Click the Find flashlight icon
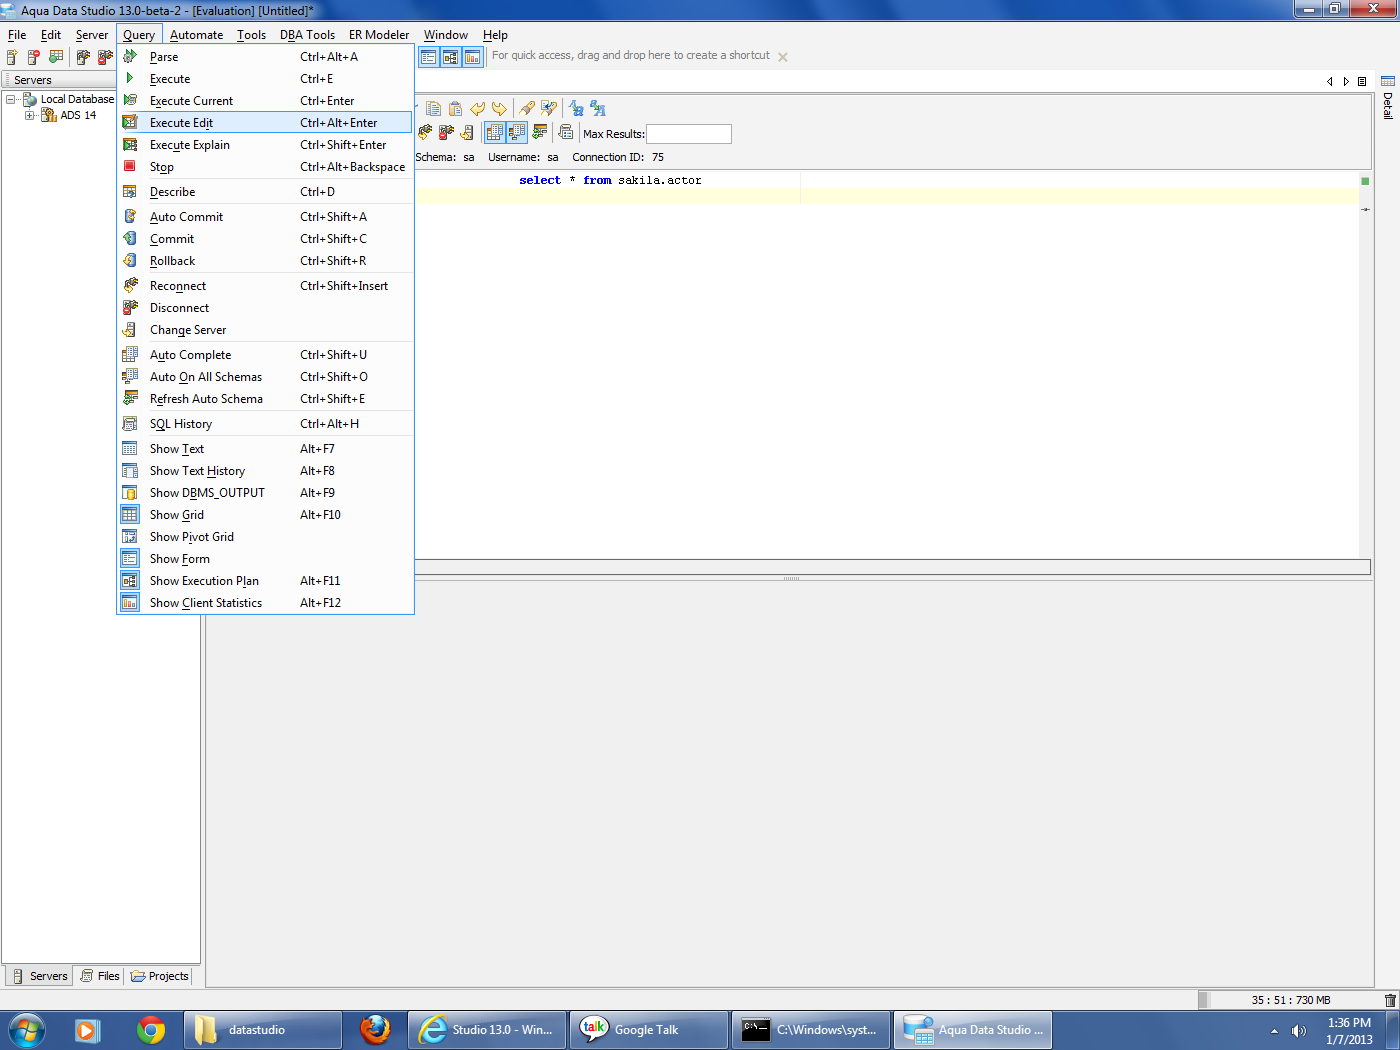The width and height of the screenshot is (1400, 1050). [x=527, y=108]
